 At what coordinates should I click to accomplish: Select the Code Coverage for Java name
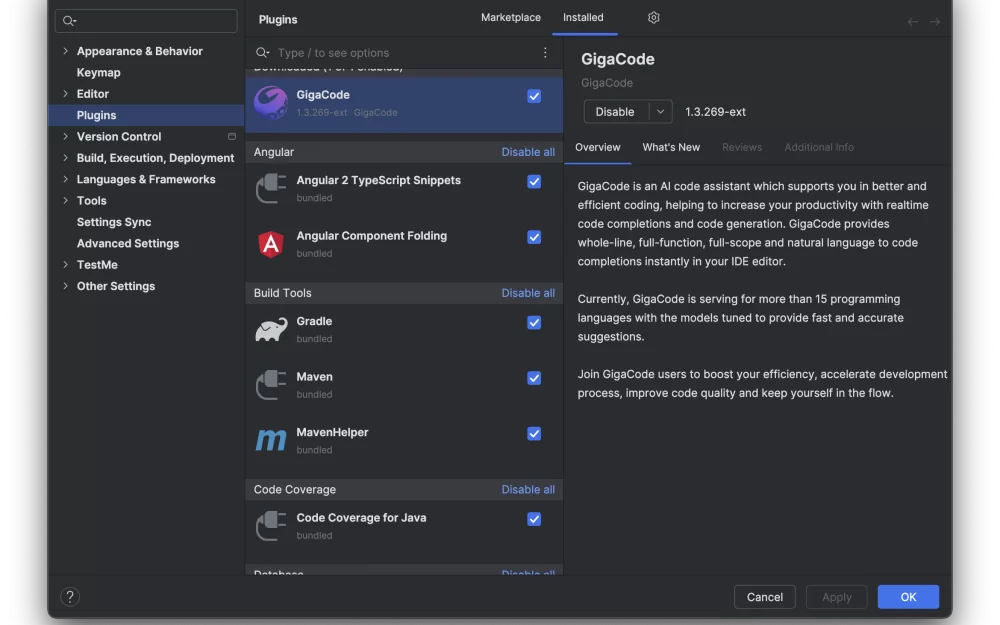click(x=361, y=518)
